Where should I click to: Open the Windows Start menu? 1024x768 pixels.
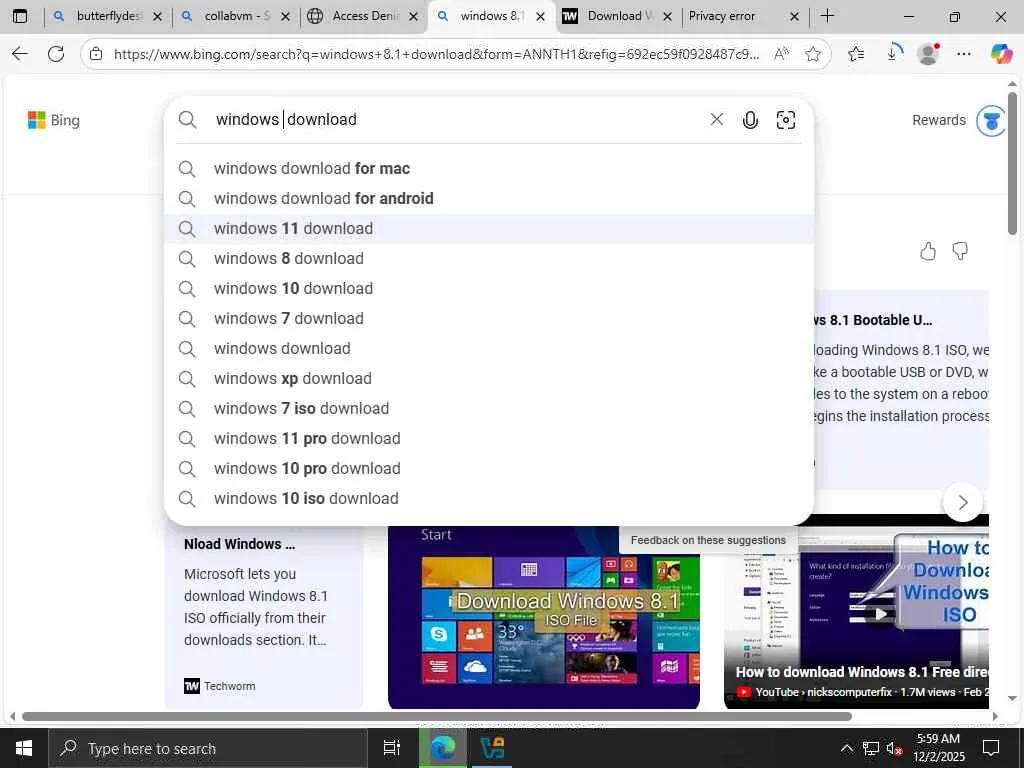pos(24,748)
